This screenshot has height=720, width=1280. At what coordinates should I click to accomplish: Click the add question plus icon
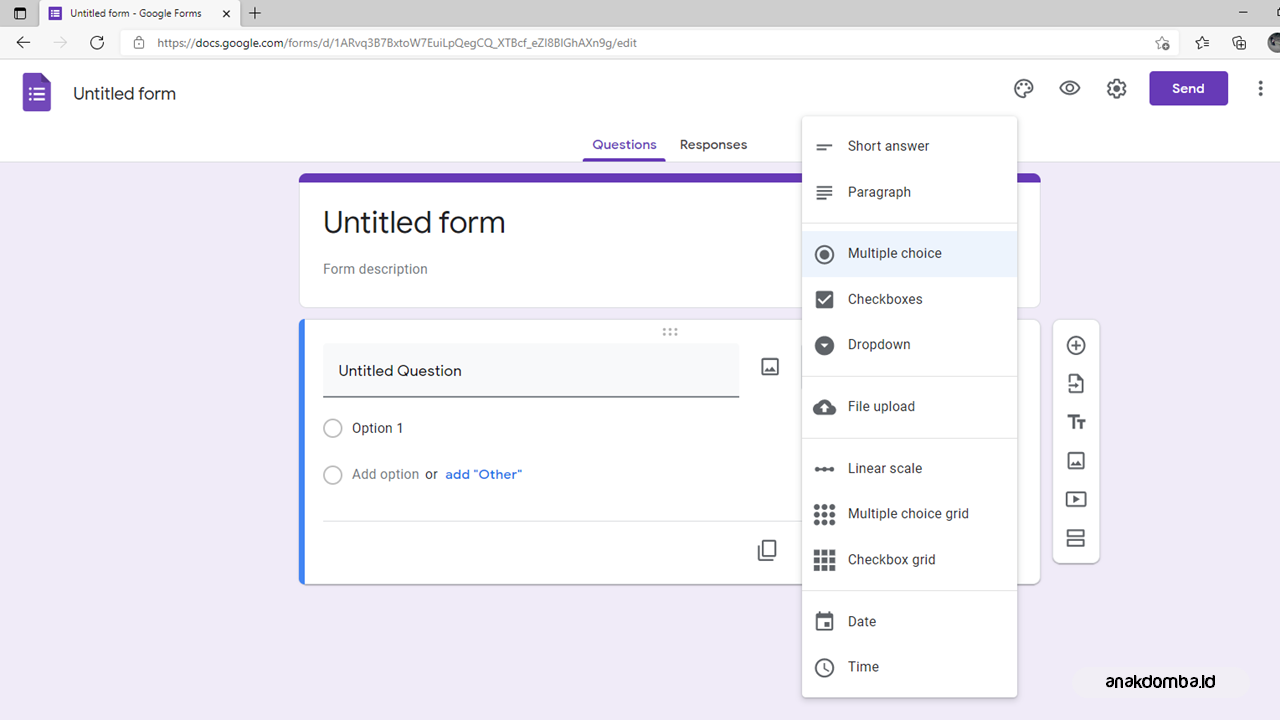(x=1076, y=345)
